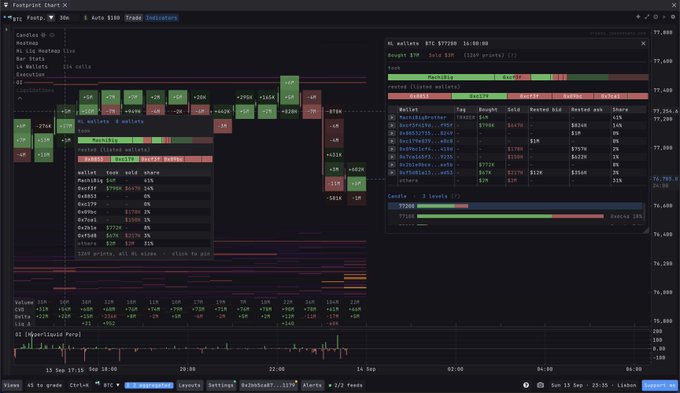Click MachiBig segment in panel took bar

[x=441, y=77]
